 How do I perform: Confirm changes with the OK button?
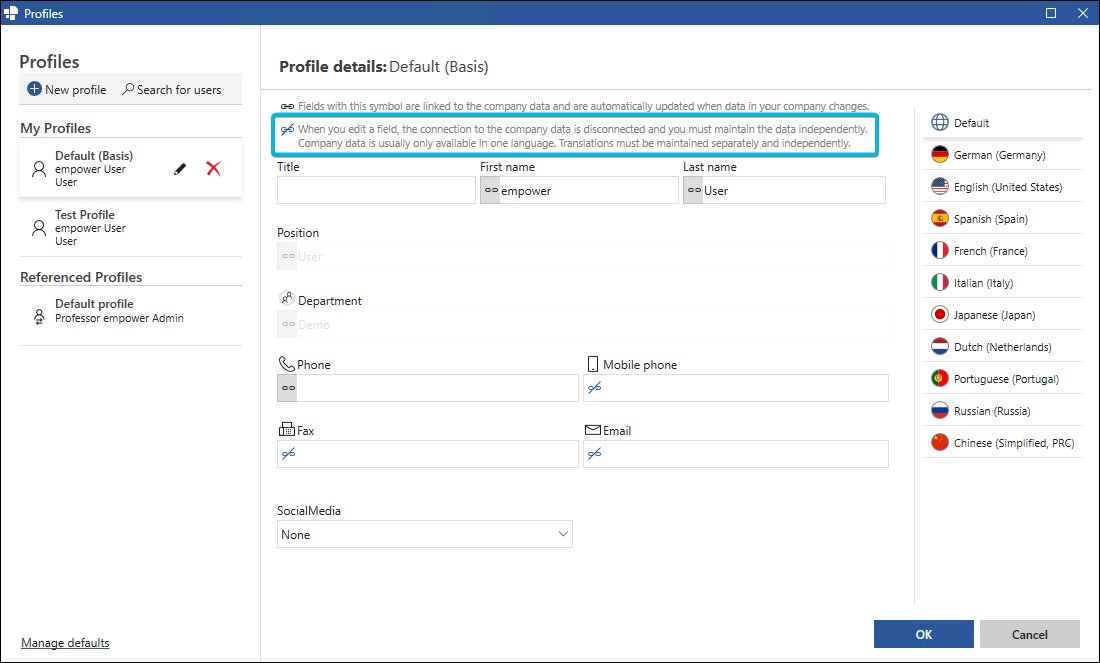(923, 634)
